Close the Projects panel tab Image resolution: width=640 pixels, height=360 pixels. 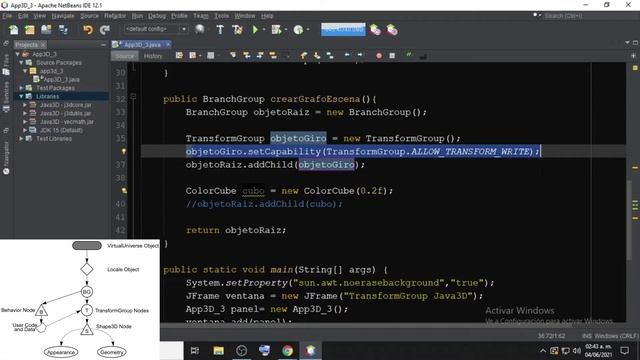(43, 44)
